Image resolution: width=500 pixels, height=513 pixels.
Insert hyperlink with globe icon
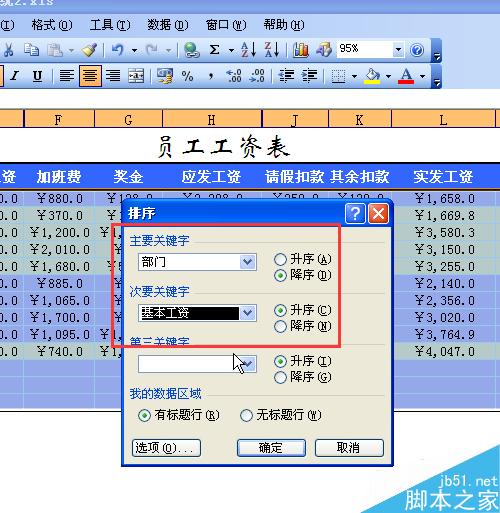point(192,50)
